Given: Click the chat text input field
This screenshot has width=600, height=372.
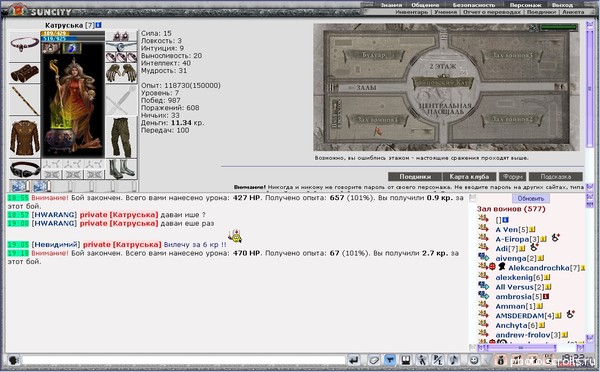Looking at the screenshot, I should click(x=184, y=360).
